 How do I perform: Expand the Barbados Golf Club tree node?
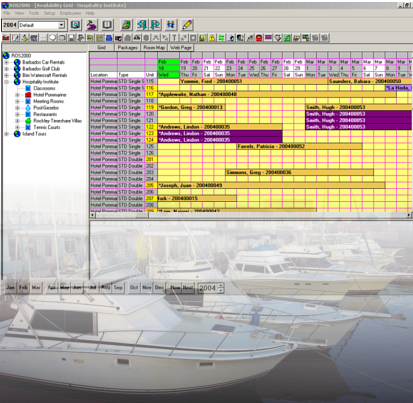(6, 69)
